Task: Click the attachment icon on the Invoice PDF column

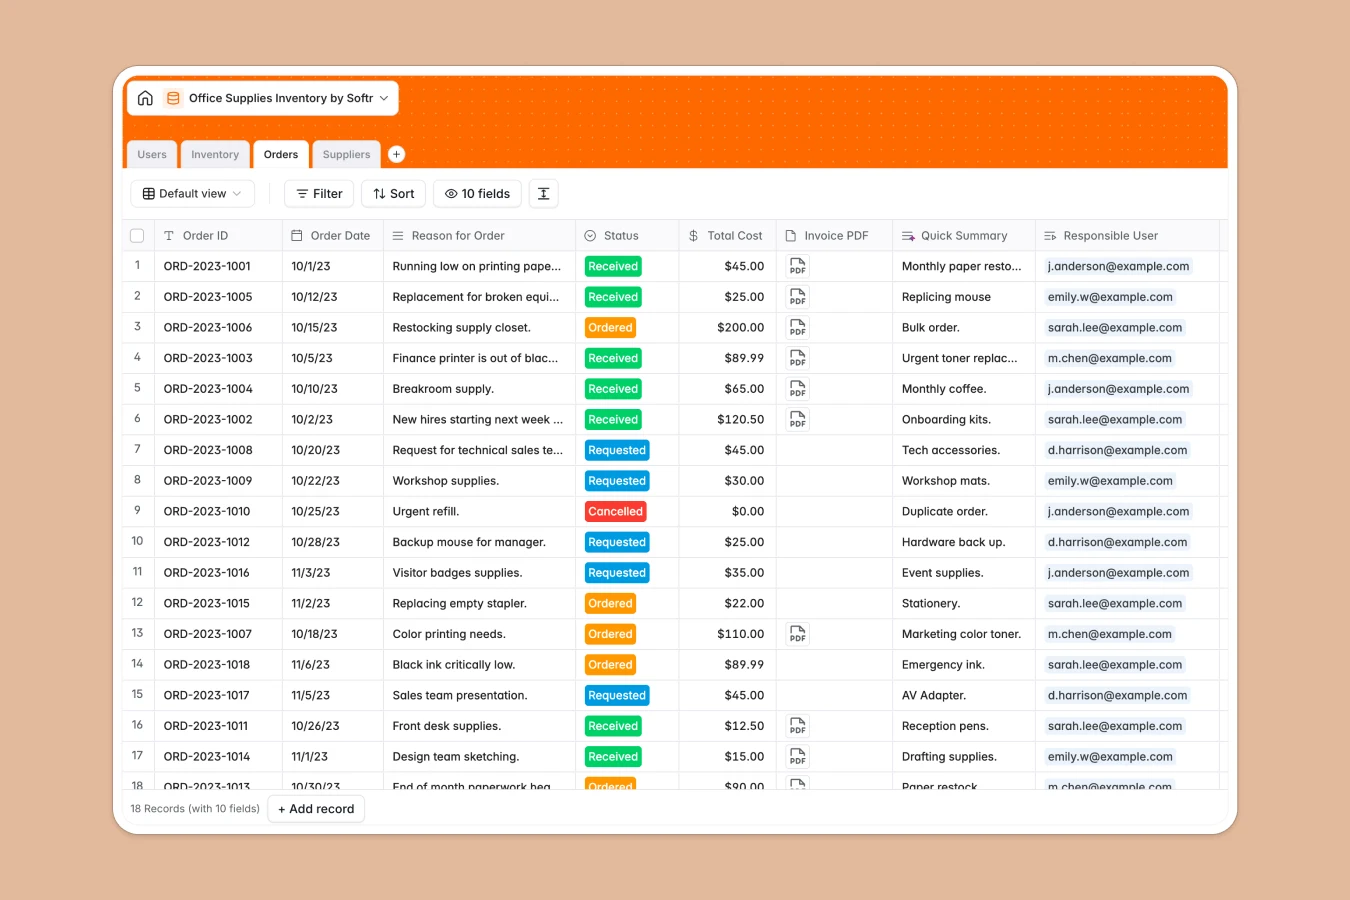Action: (791, 235)
